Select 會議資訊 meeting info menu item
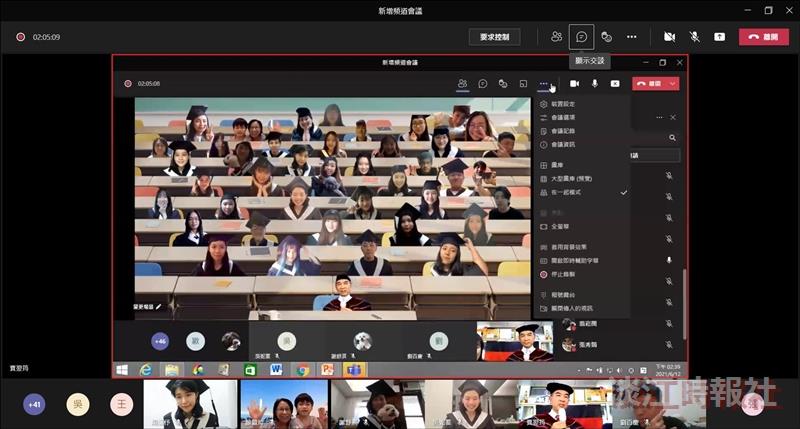Image resolution: width=800 pixels, height=429 pixels. (x=582, y=144)
